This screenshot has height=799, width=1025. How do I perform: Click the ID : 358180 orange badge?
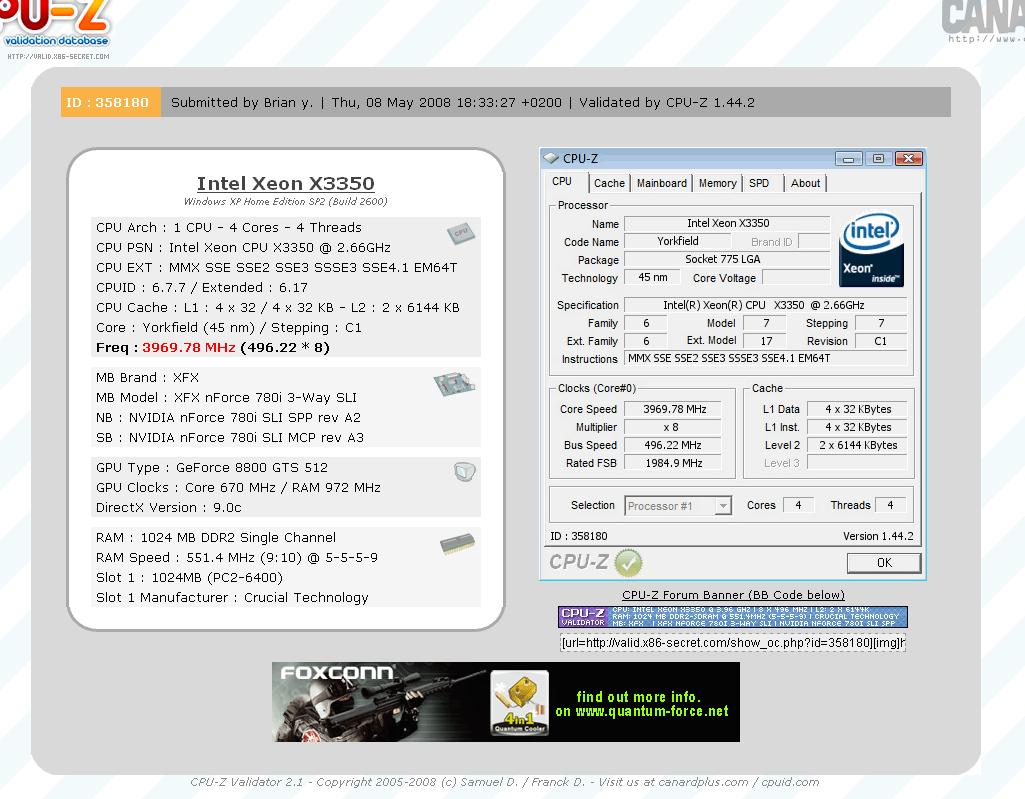click(110, 102)
